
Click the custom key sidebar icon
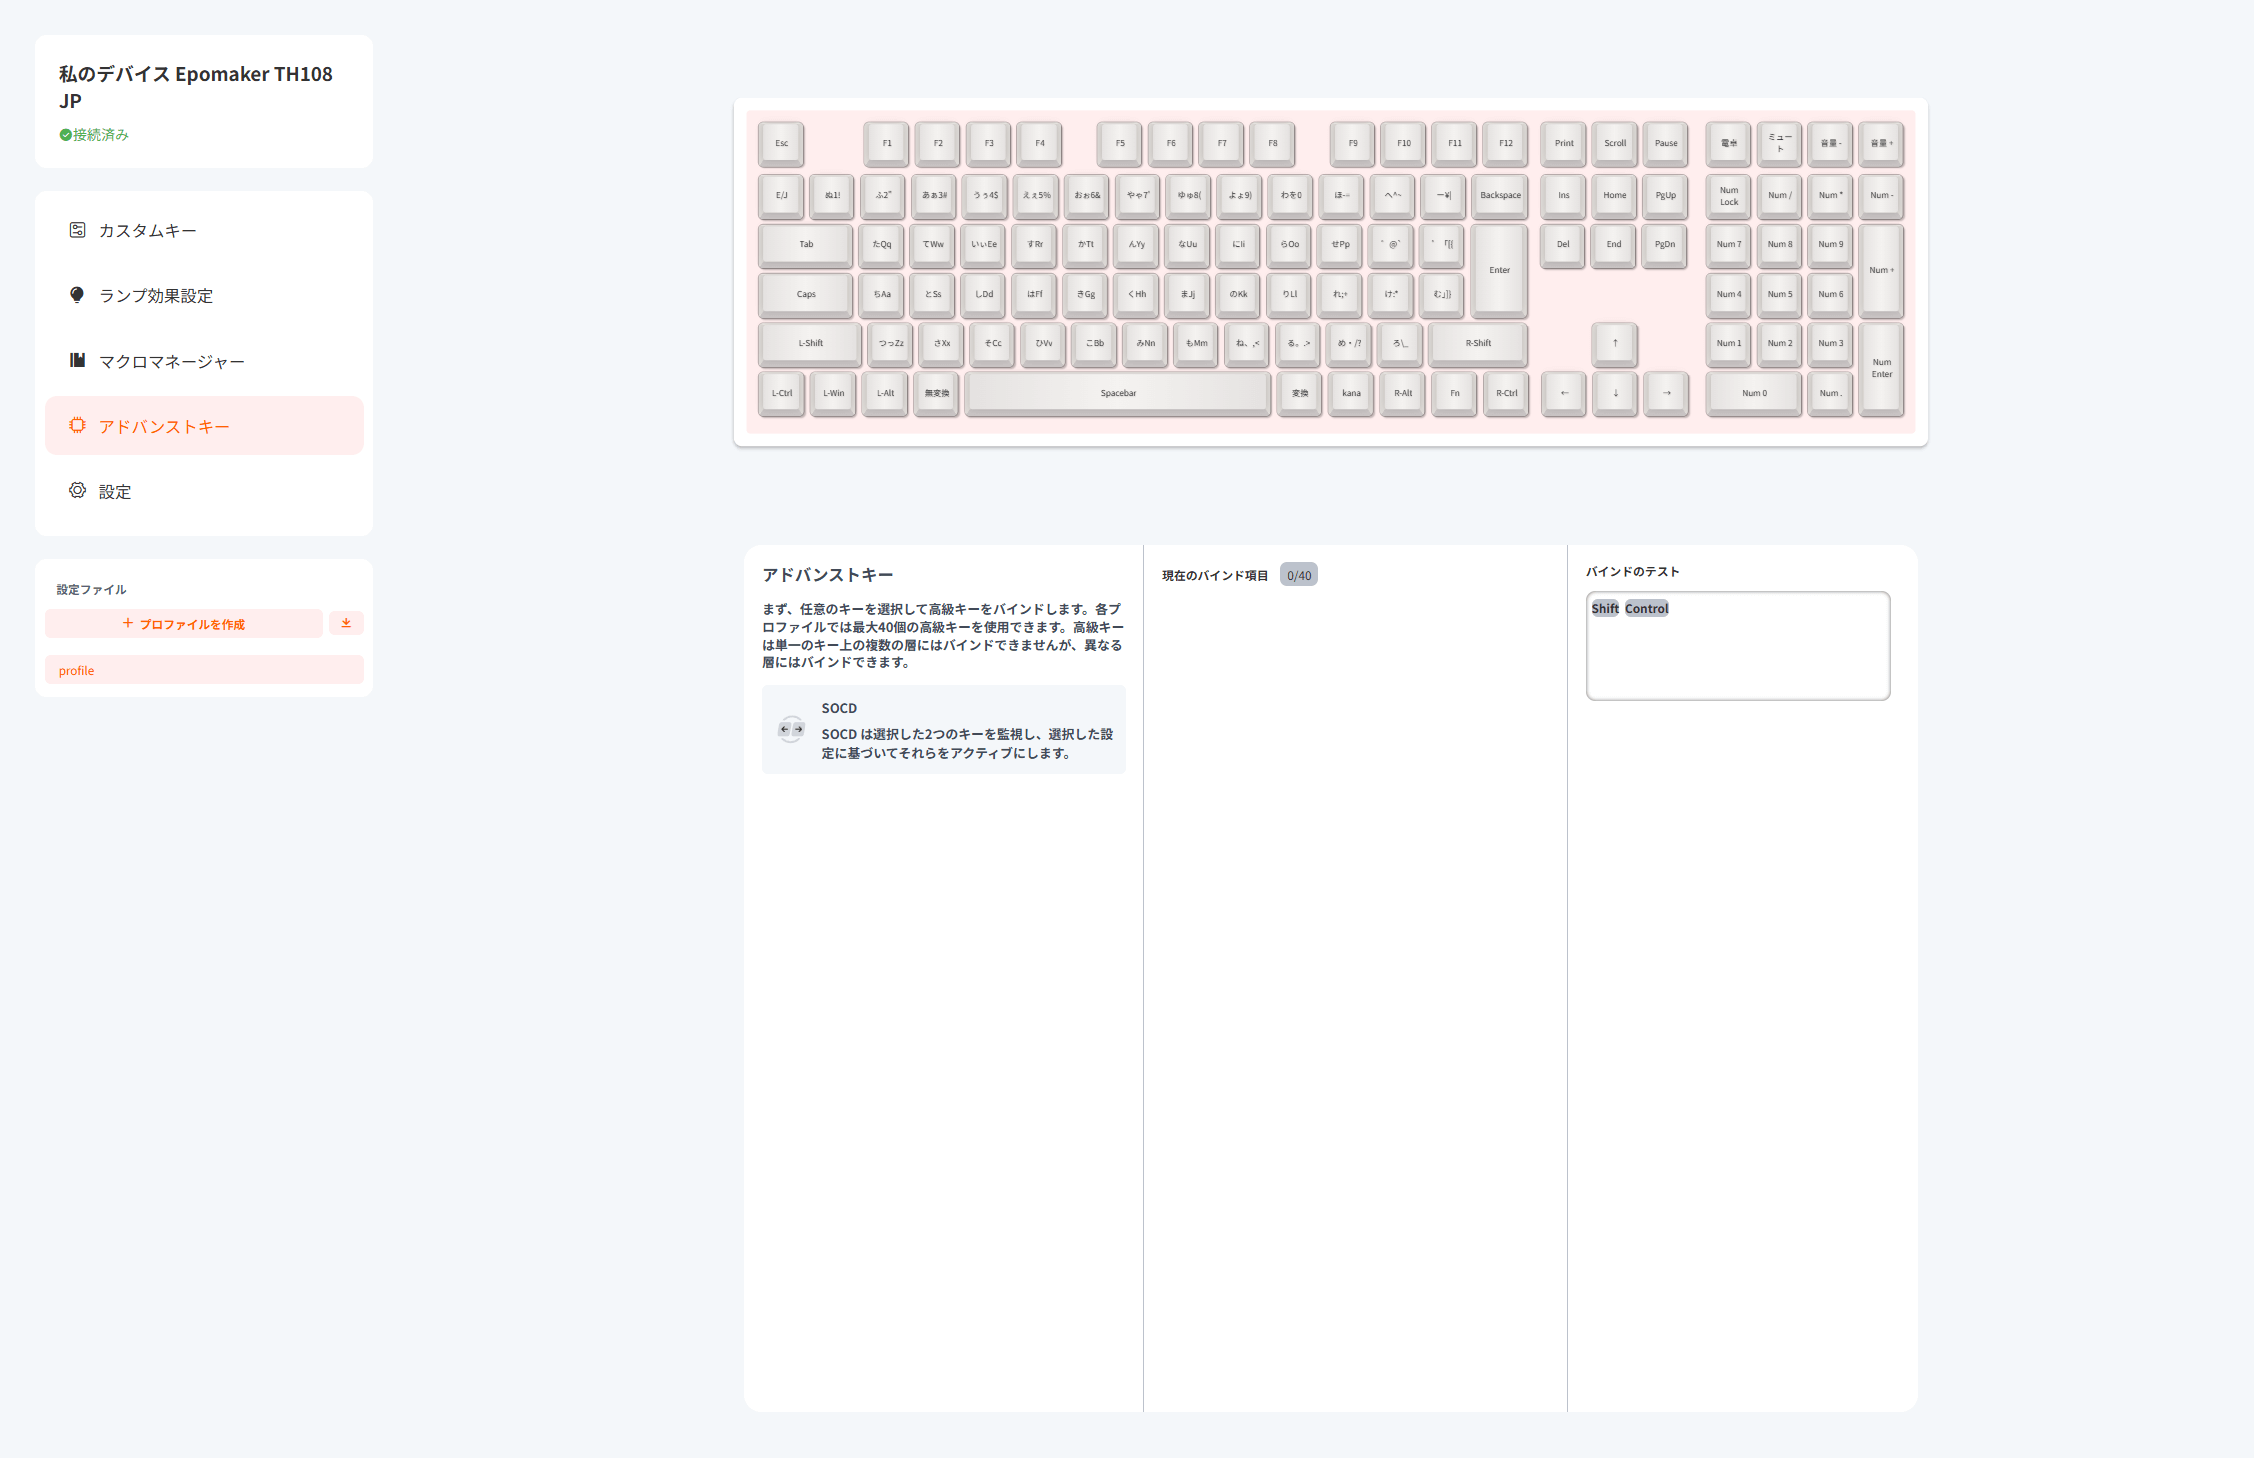77,230
